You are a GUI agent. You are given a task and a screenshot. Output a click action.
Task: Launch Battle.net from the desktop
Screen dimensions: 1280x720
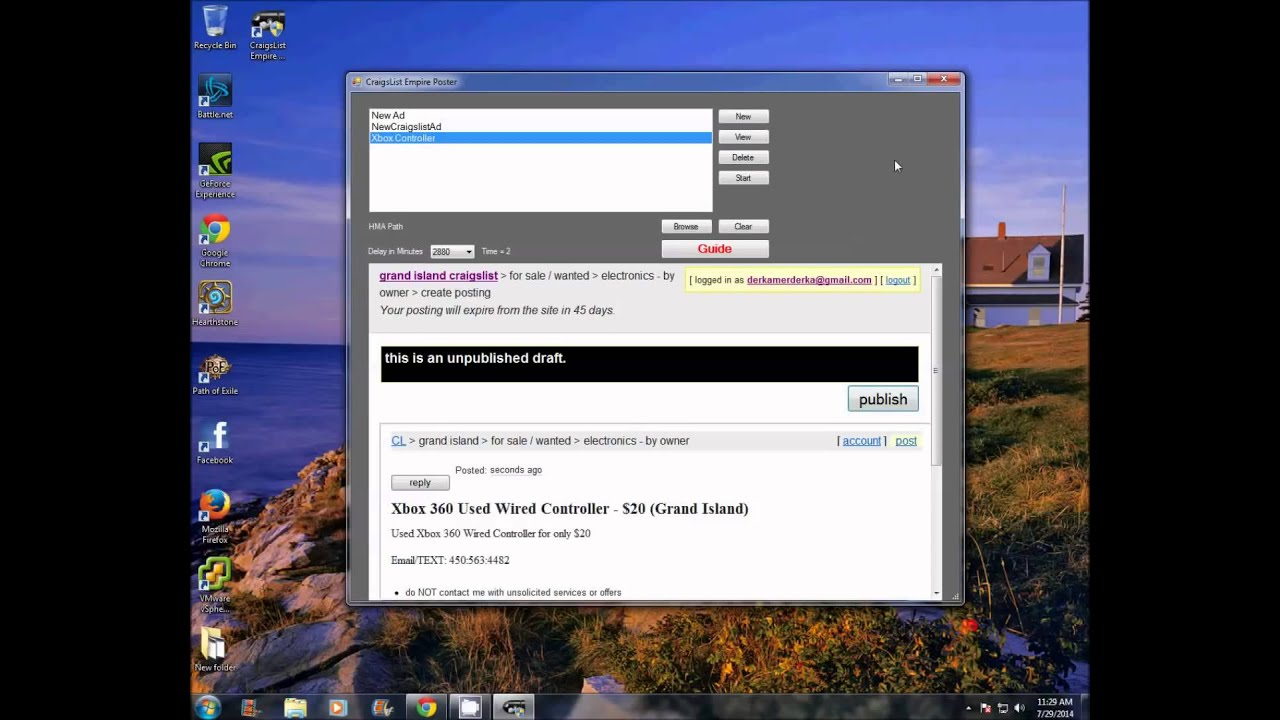(x=214, y=97)
